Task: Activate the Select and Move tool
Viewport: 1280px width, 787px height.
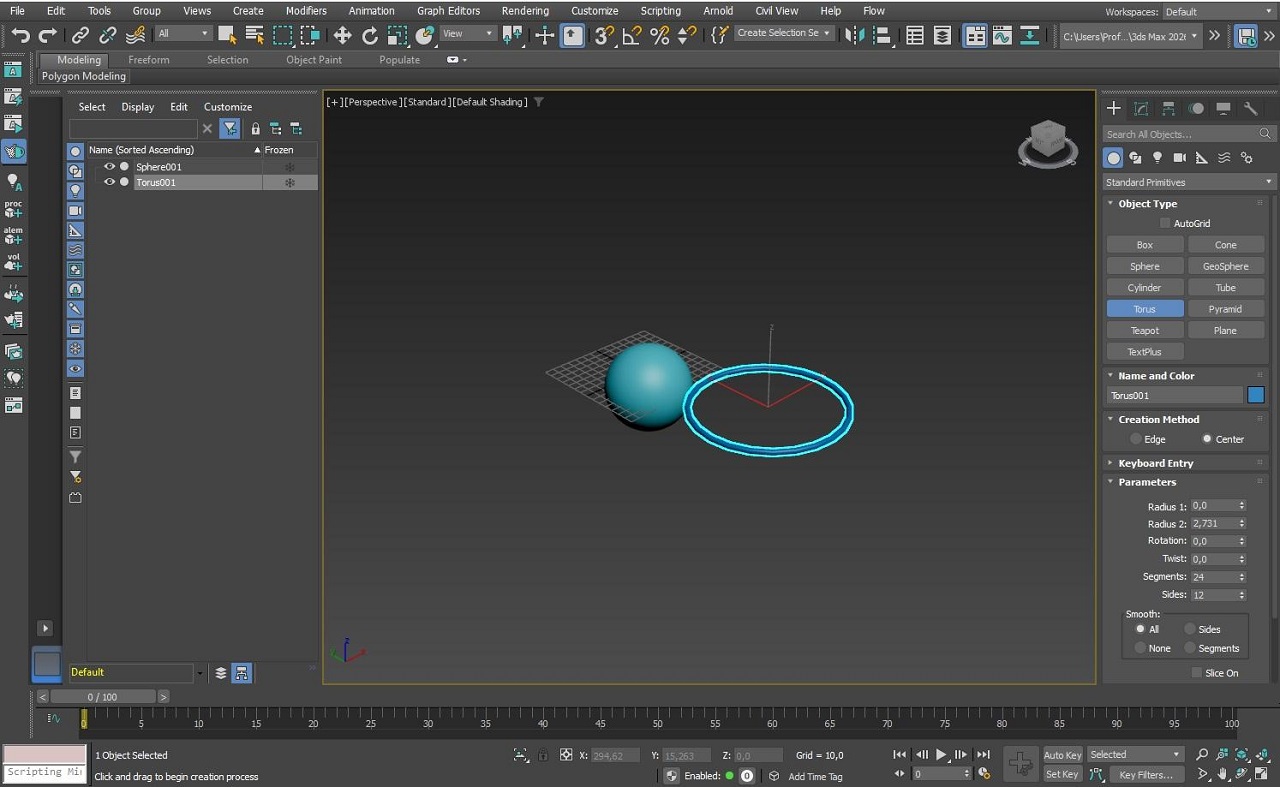Action: tap(342, 36)
